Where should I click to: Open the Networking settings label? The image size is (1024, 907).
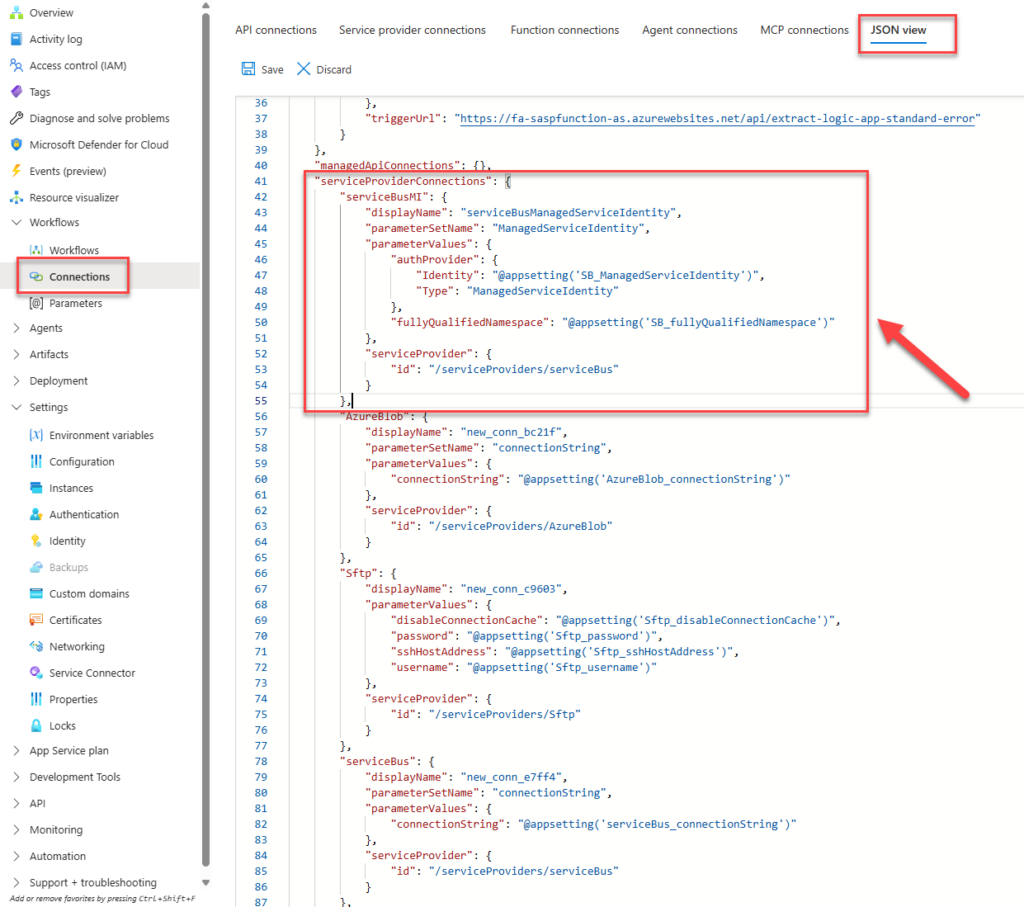tap(77, 646)
